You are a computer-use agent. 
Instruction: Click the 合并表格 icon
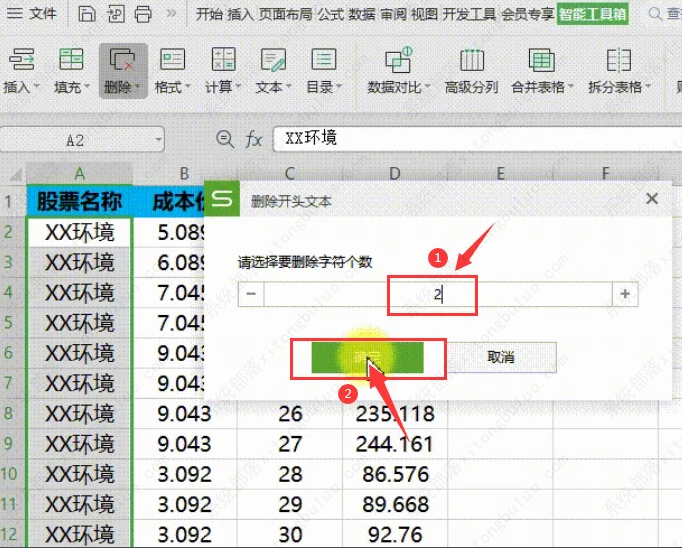coord(542,60)
